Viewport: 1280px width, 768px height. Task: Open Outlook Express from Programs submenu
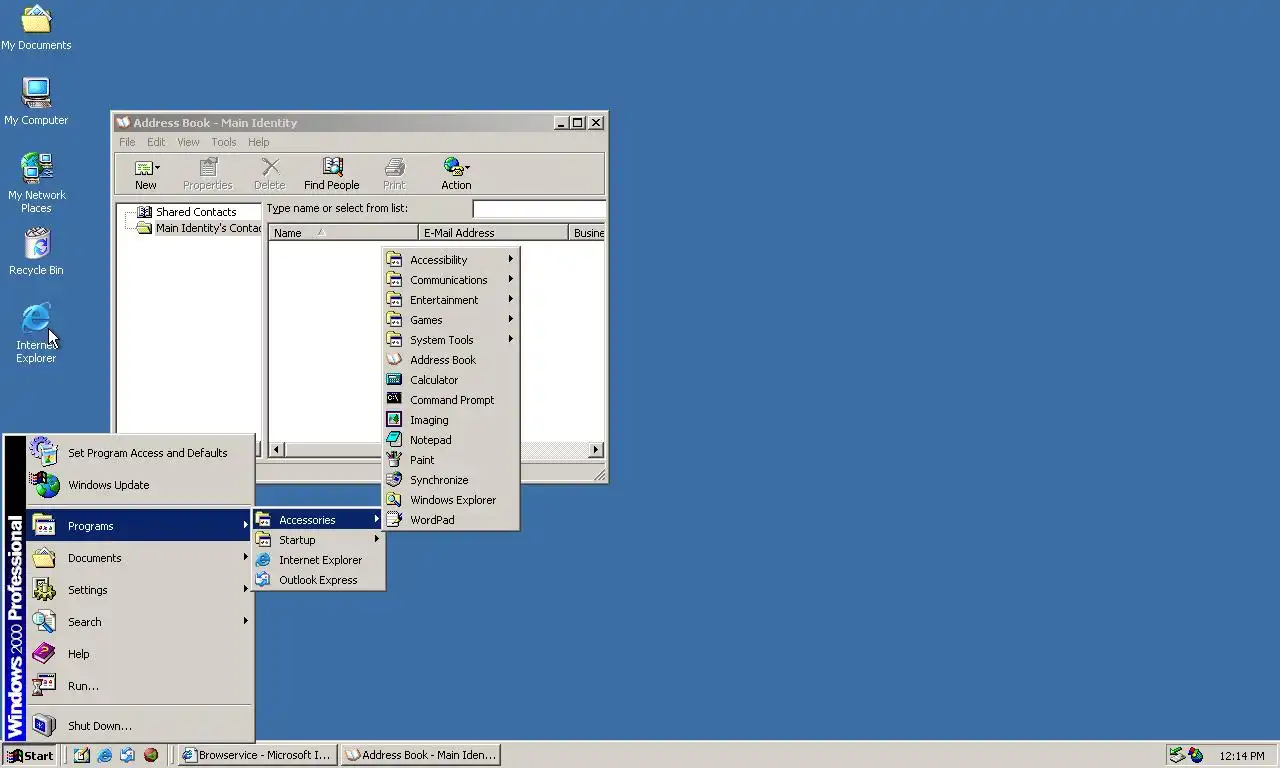[x=318, y=580]
